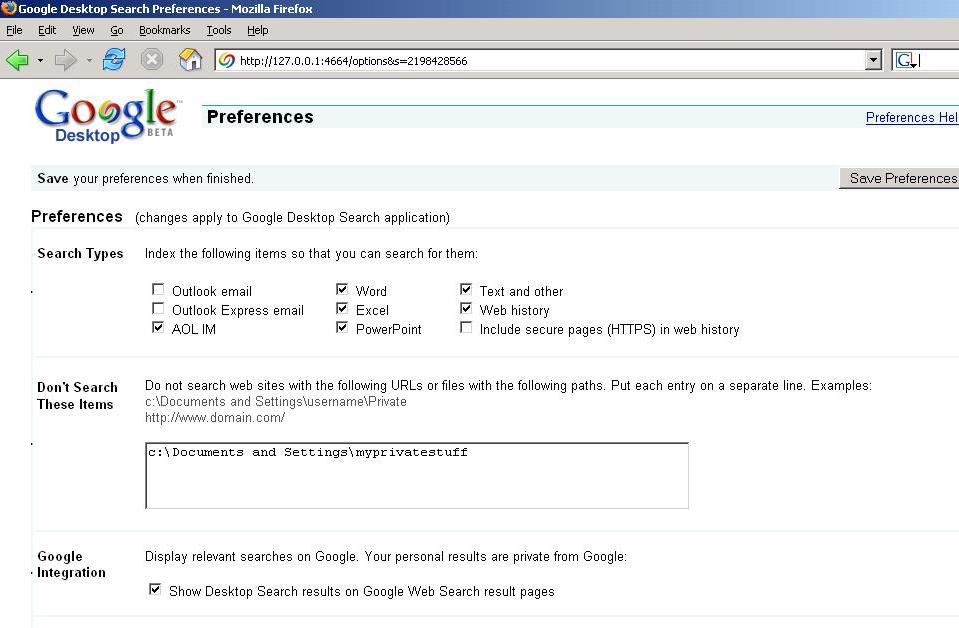Click the Don't Search These Items text box
Viewport: 959px width, 628px height.
[x=417, y=476]
